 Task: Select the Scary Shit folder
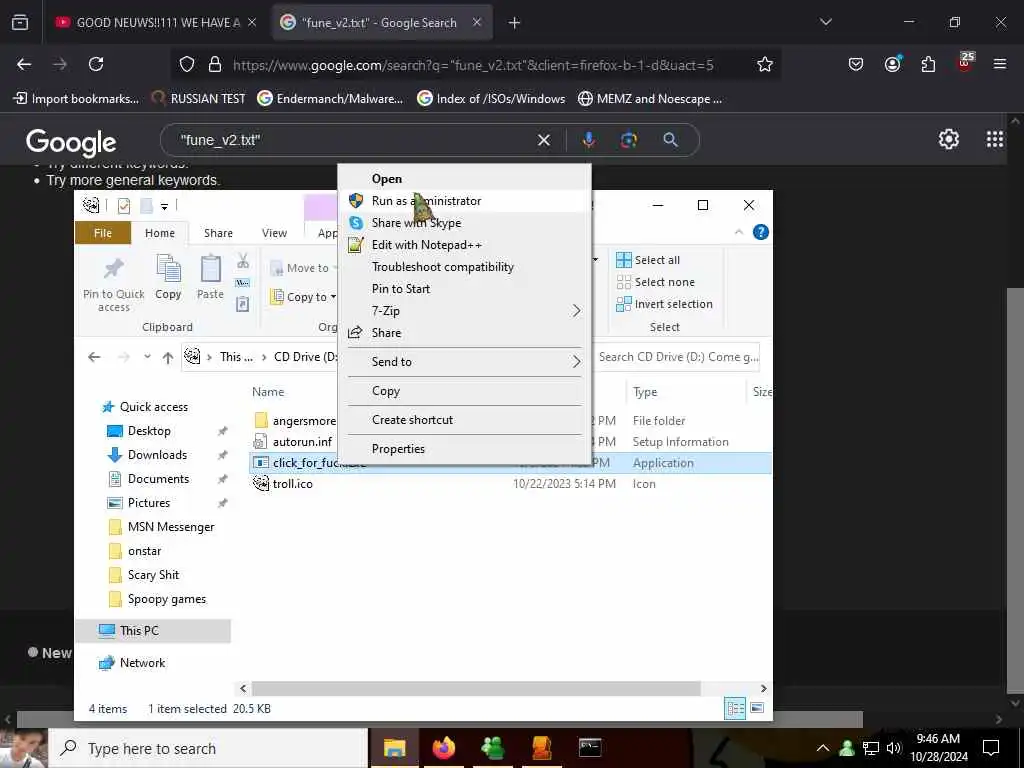[153, 575]
